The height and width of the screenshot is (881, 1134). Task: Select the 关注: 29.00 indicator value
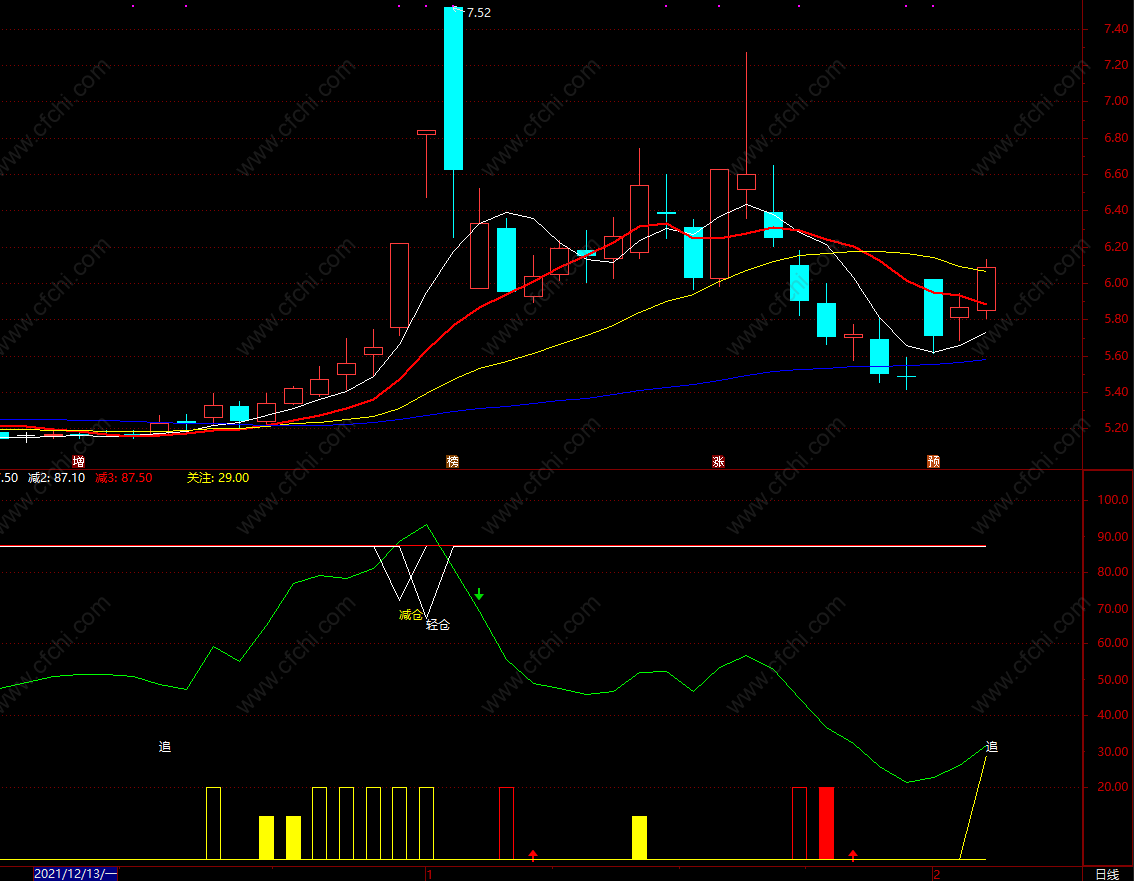coord(218,477)
